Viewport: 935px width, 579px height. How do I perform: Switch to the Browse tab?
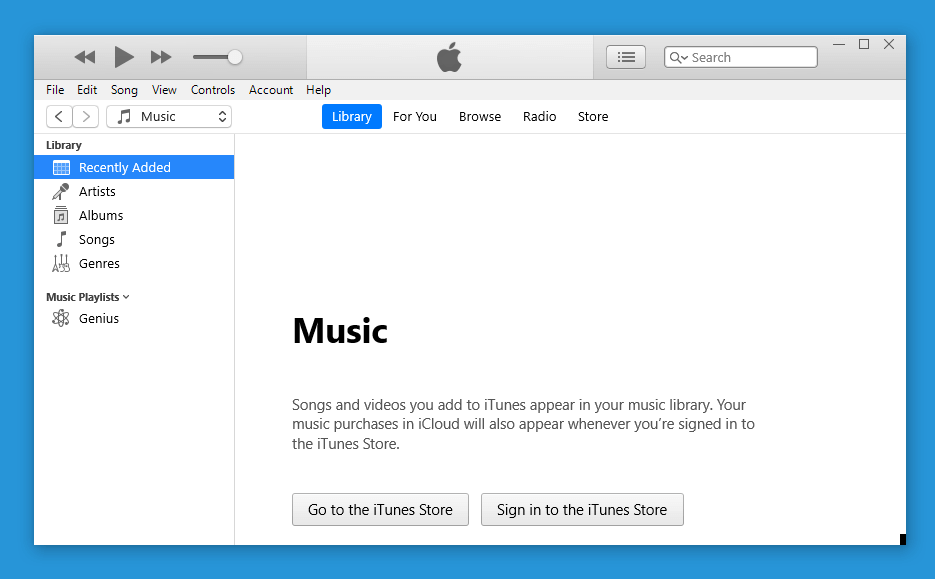click(x=480, y=116)
